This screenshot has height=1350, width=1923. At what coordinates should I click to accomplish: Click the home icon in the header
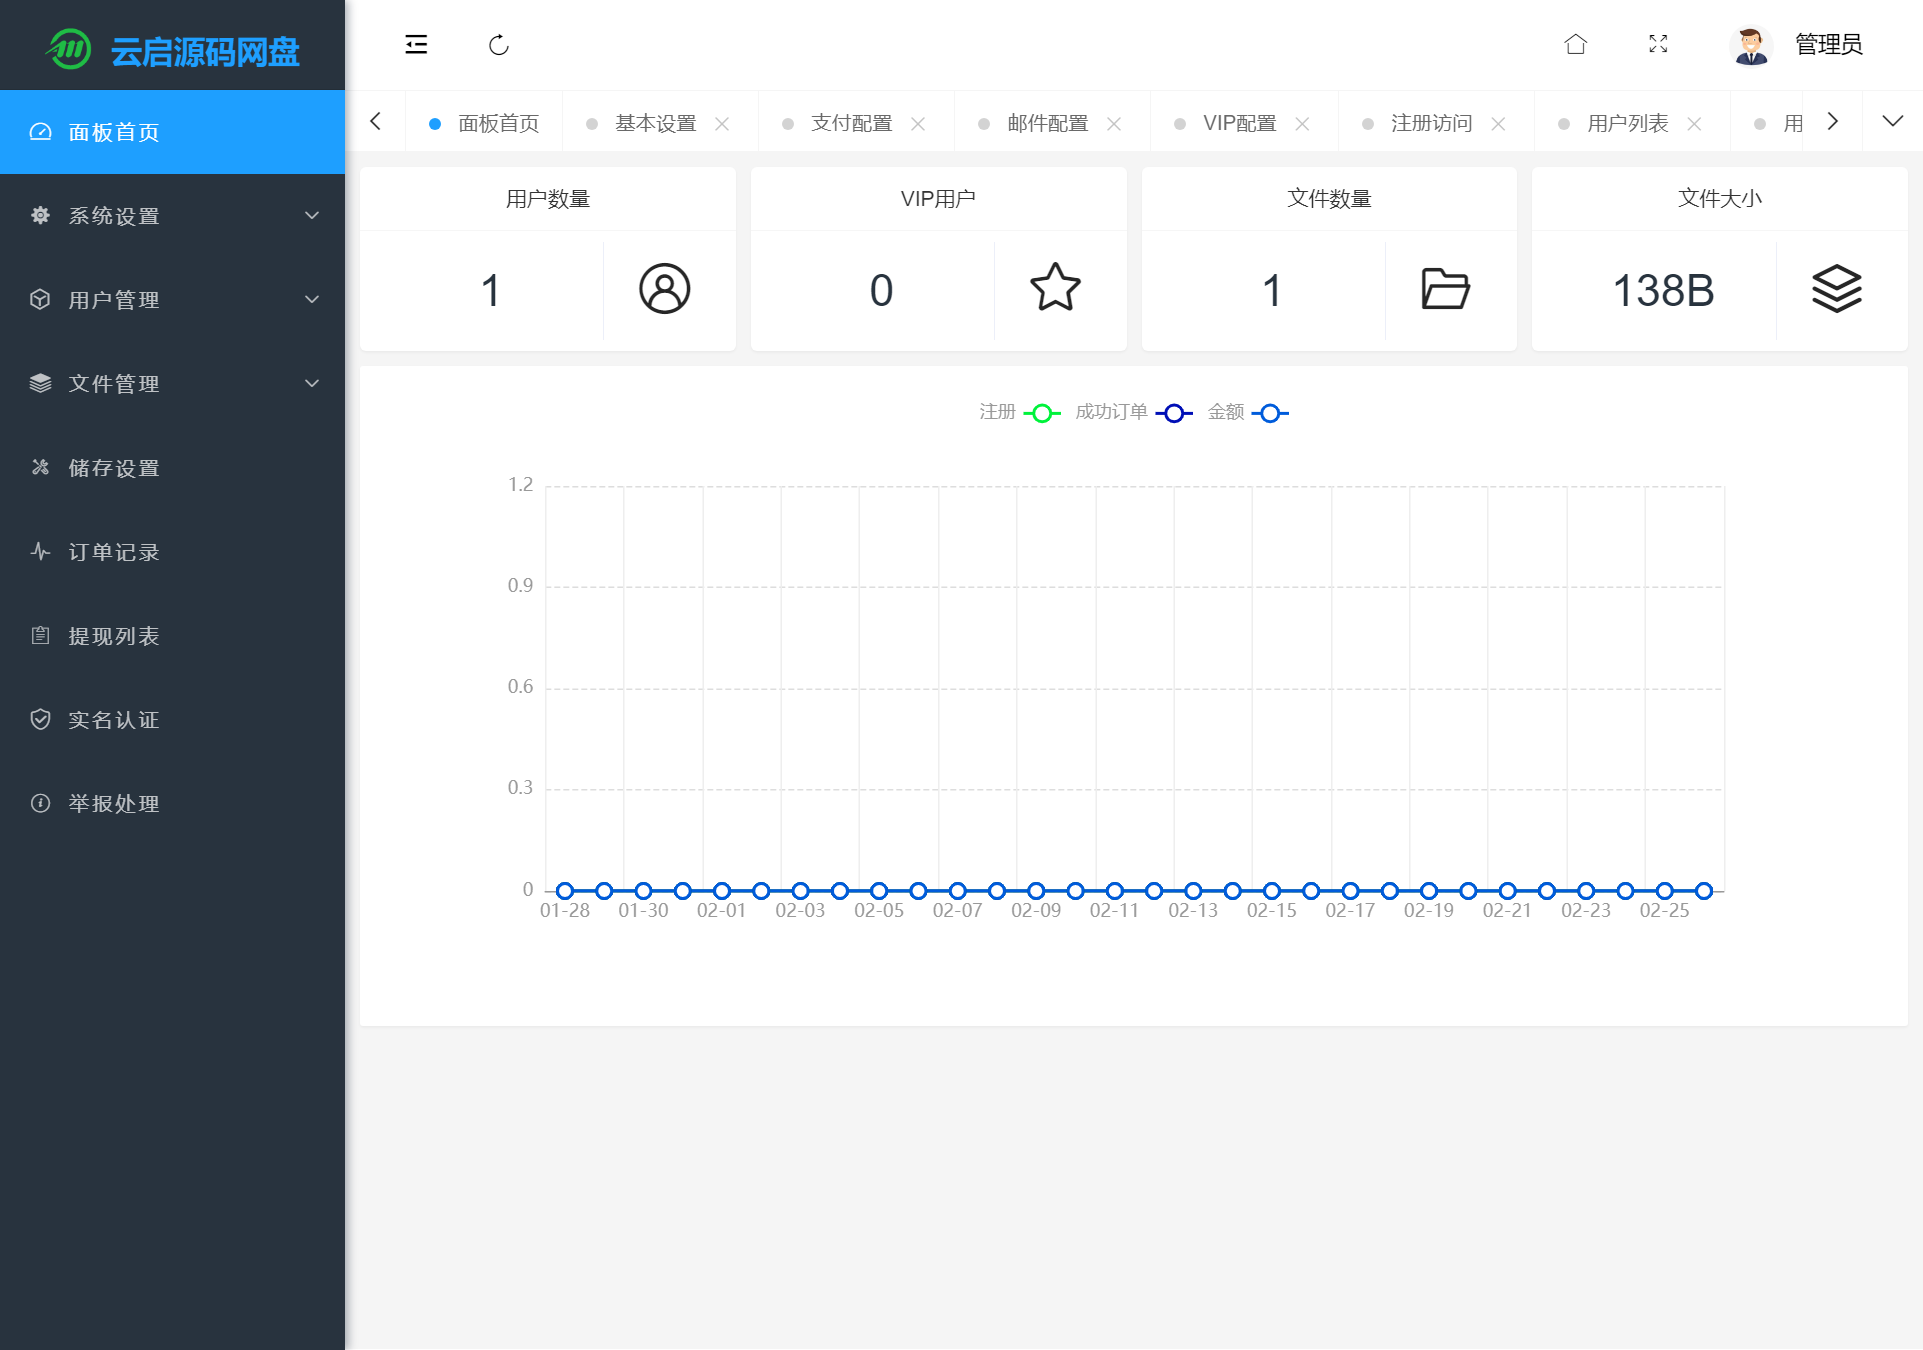click(1575, 44)
